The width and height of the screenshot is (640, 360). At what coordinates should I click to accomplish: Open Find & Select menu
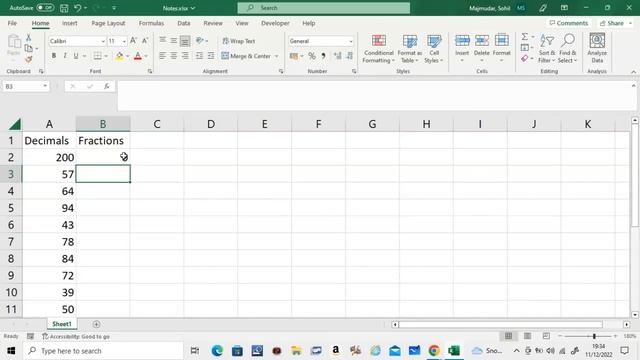point(568,49)
